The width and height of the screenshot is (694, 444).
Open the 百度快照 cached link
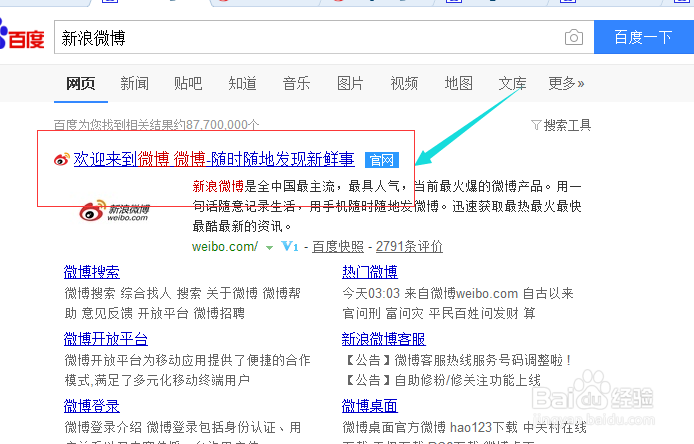(338, 247)
